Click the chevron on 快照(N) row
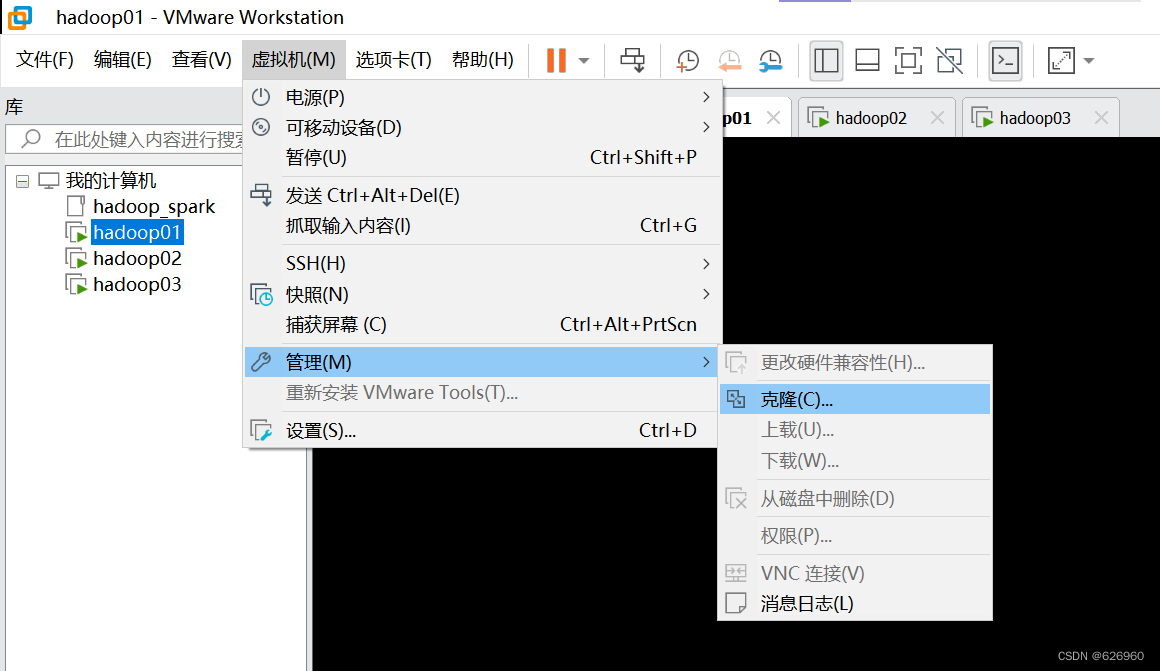This screenshot has width=1160, height=671. [706, 294]
